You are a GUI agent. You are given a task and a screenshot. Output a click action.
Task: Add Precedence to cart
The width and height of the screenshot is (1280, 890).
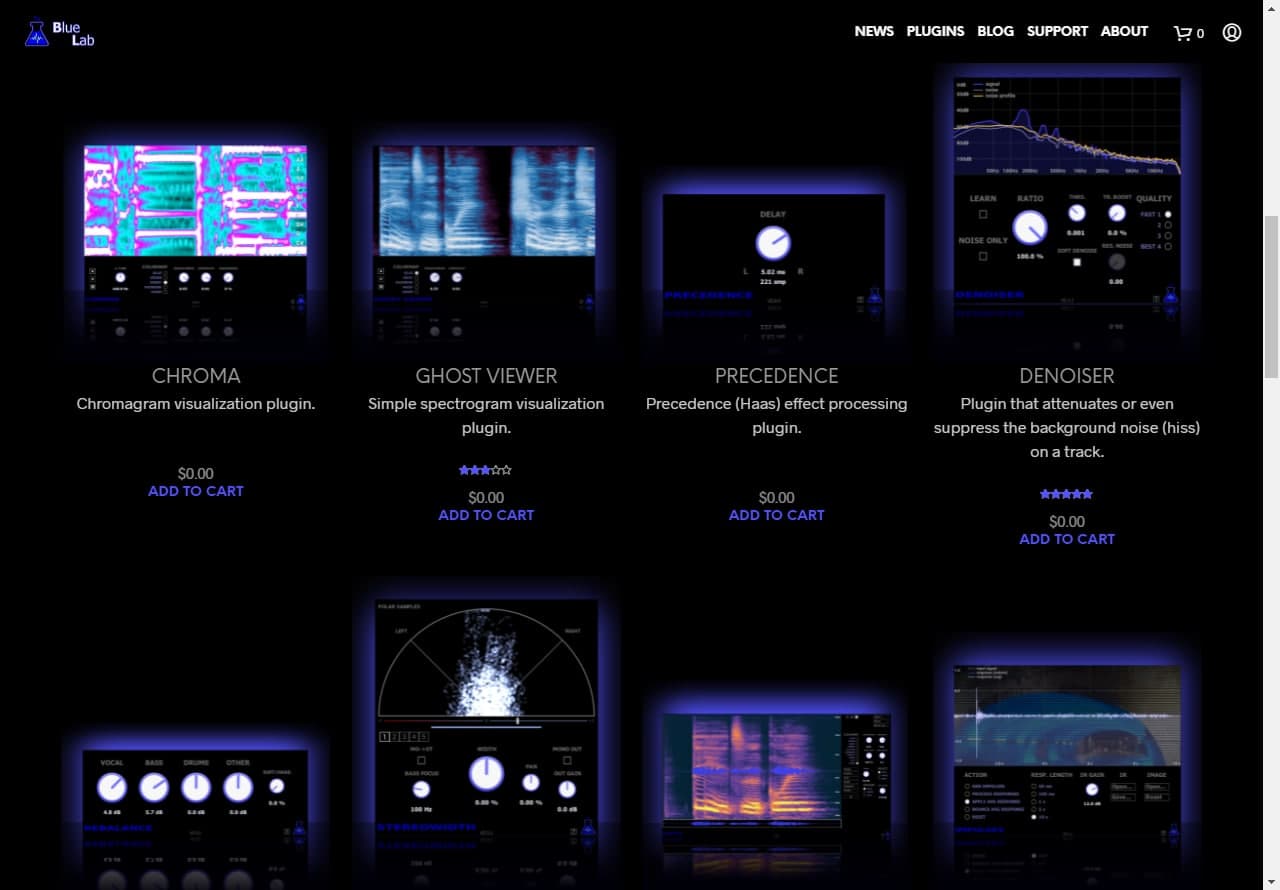coord(776,515)
